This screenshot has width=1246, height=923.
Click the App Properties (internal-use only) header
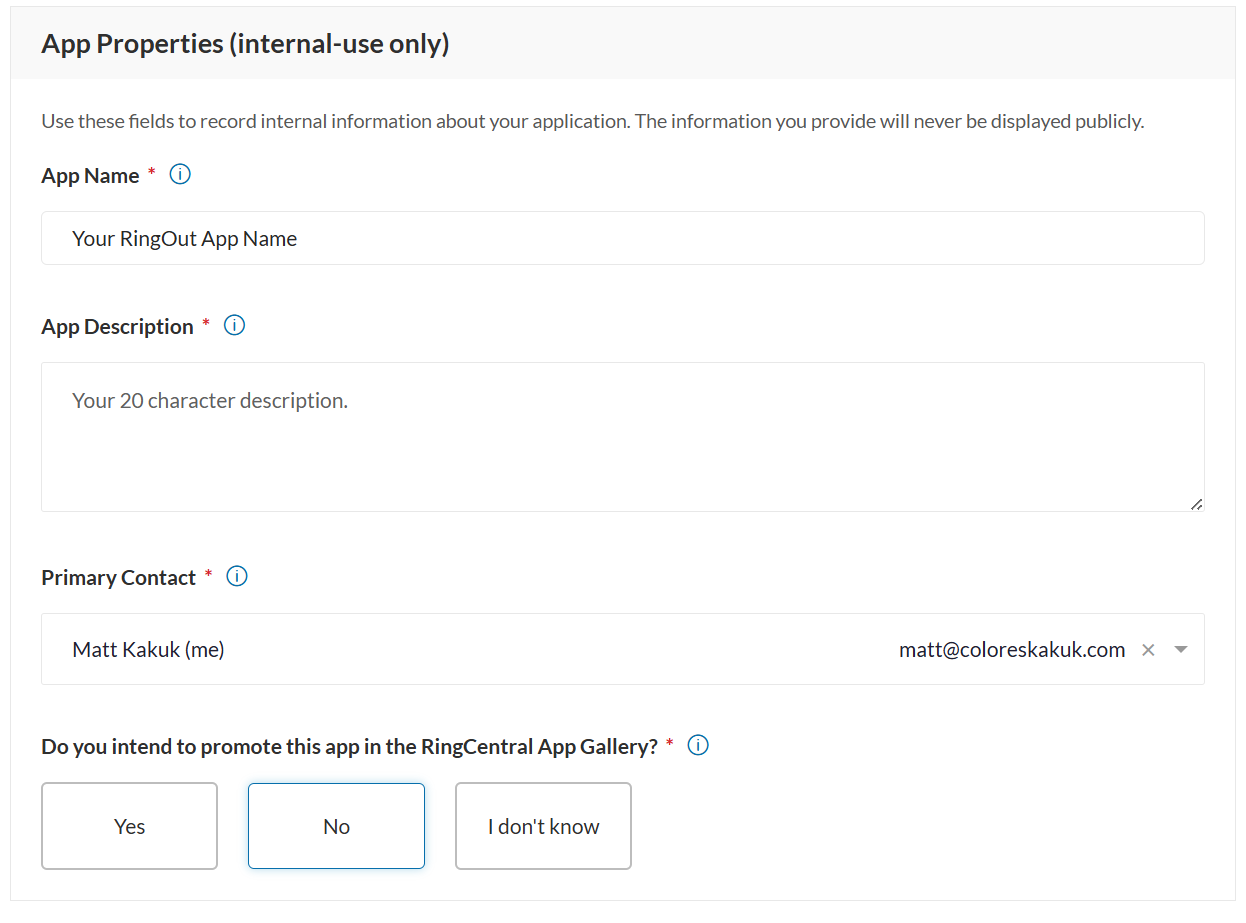(x=245, y=44)
